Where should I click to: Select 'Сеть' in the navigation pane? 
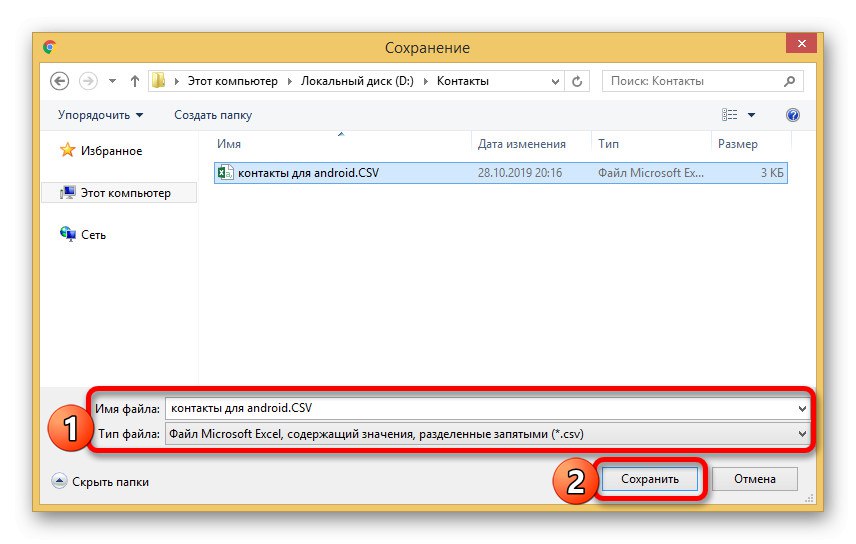(93, 235)
